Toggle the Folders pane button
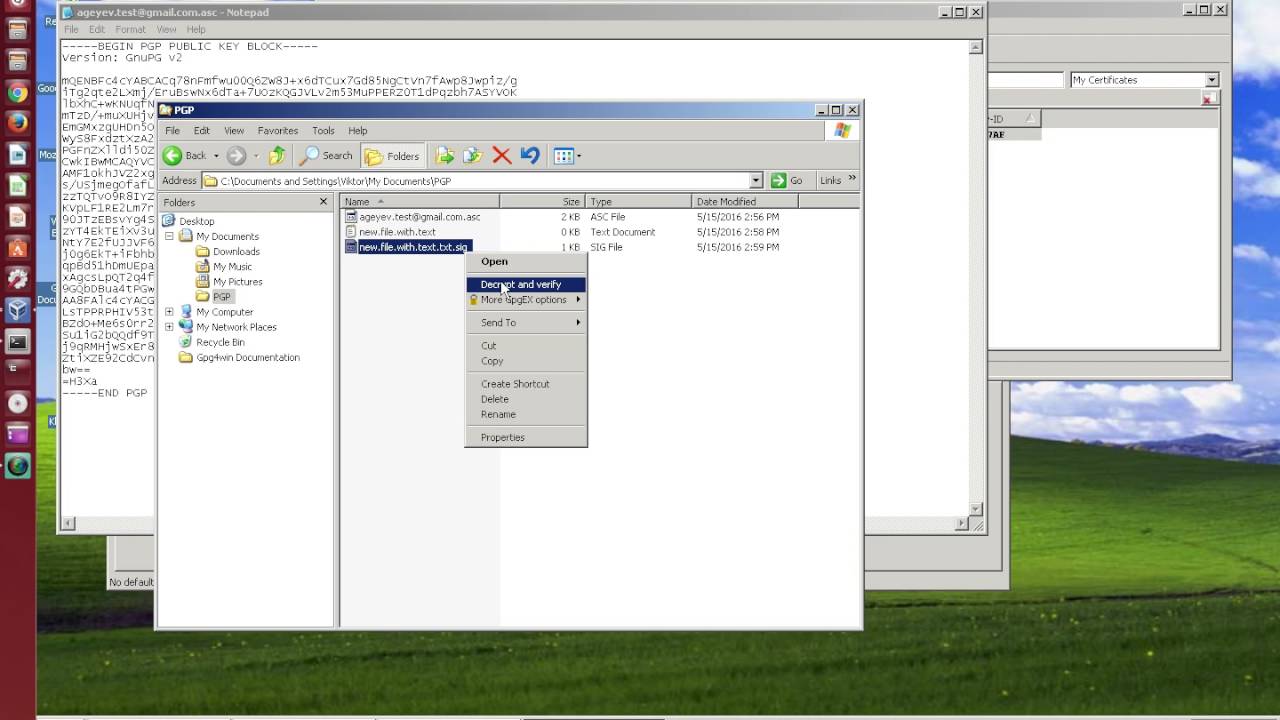Screen dimensions: 1280x720 [x=393, y=155]
